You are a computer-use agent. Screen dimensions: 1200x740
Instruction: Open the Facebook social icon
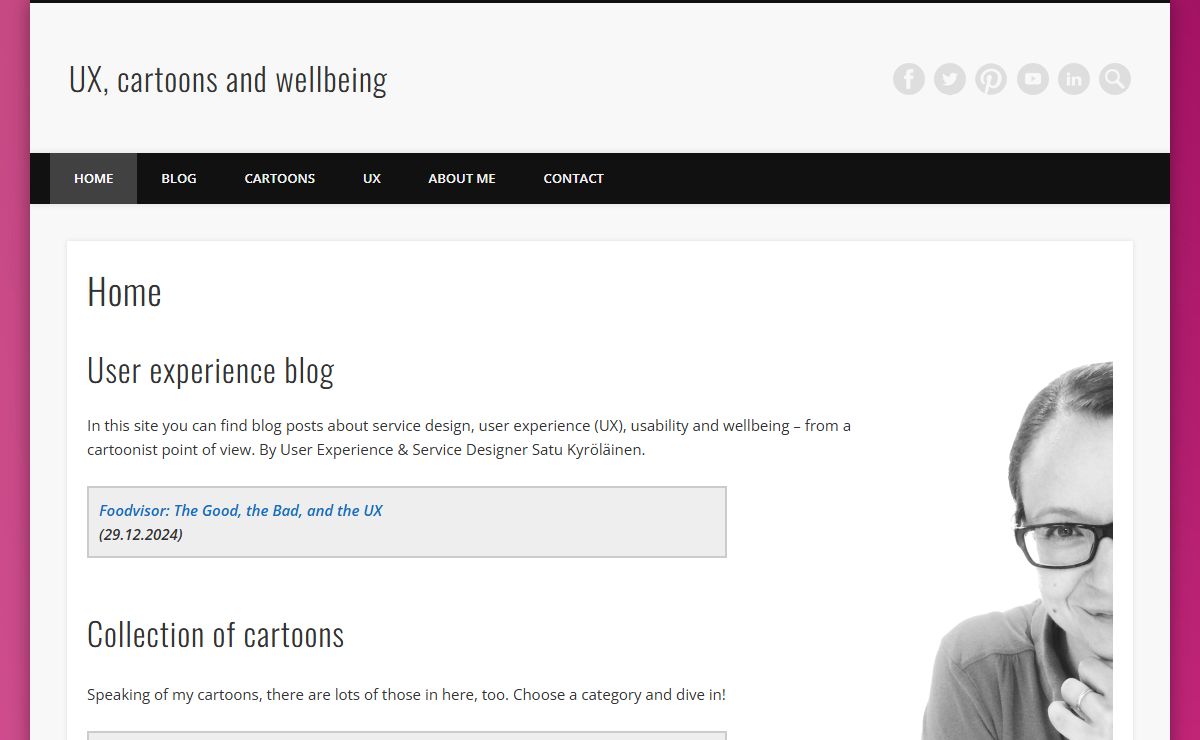(x=908, y=79)
